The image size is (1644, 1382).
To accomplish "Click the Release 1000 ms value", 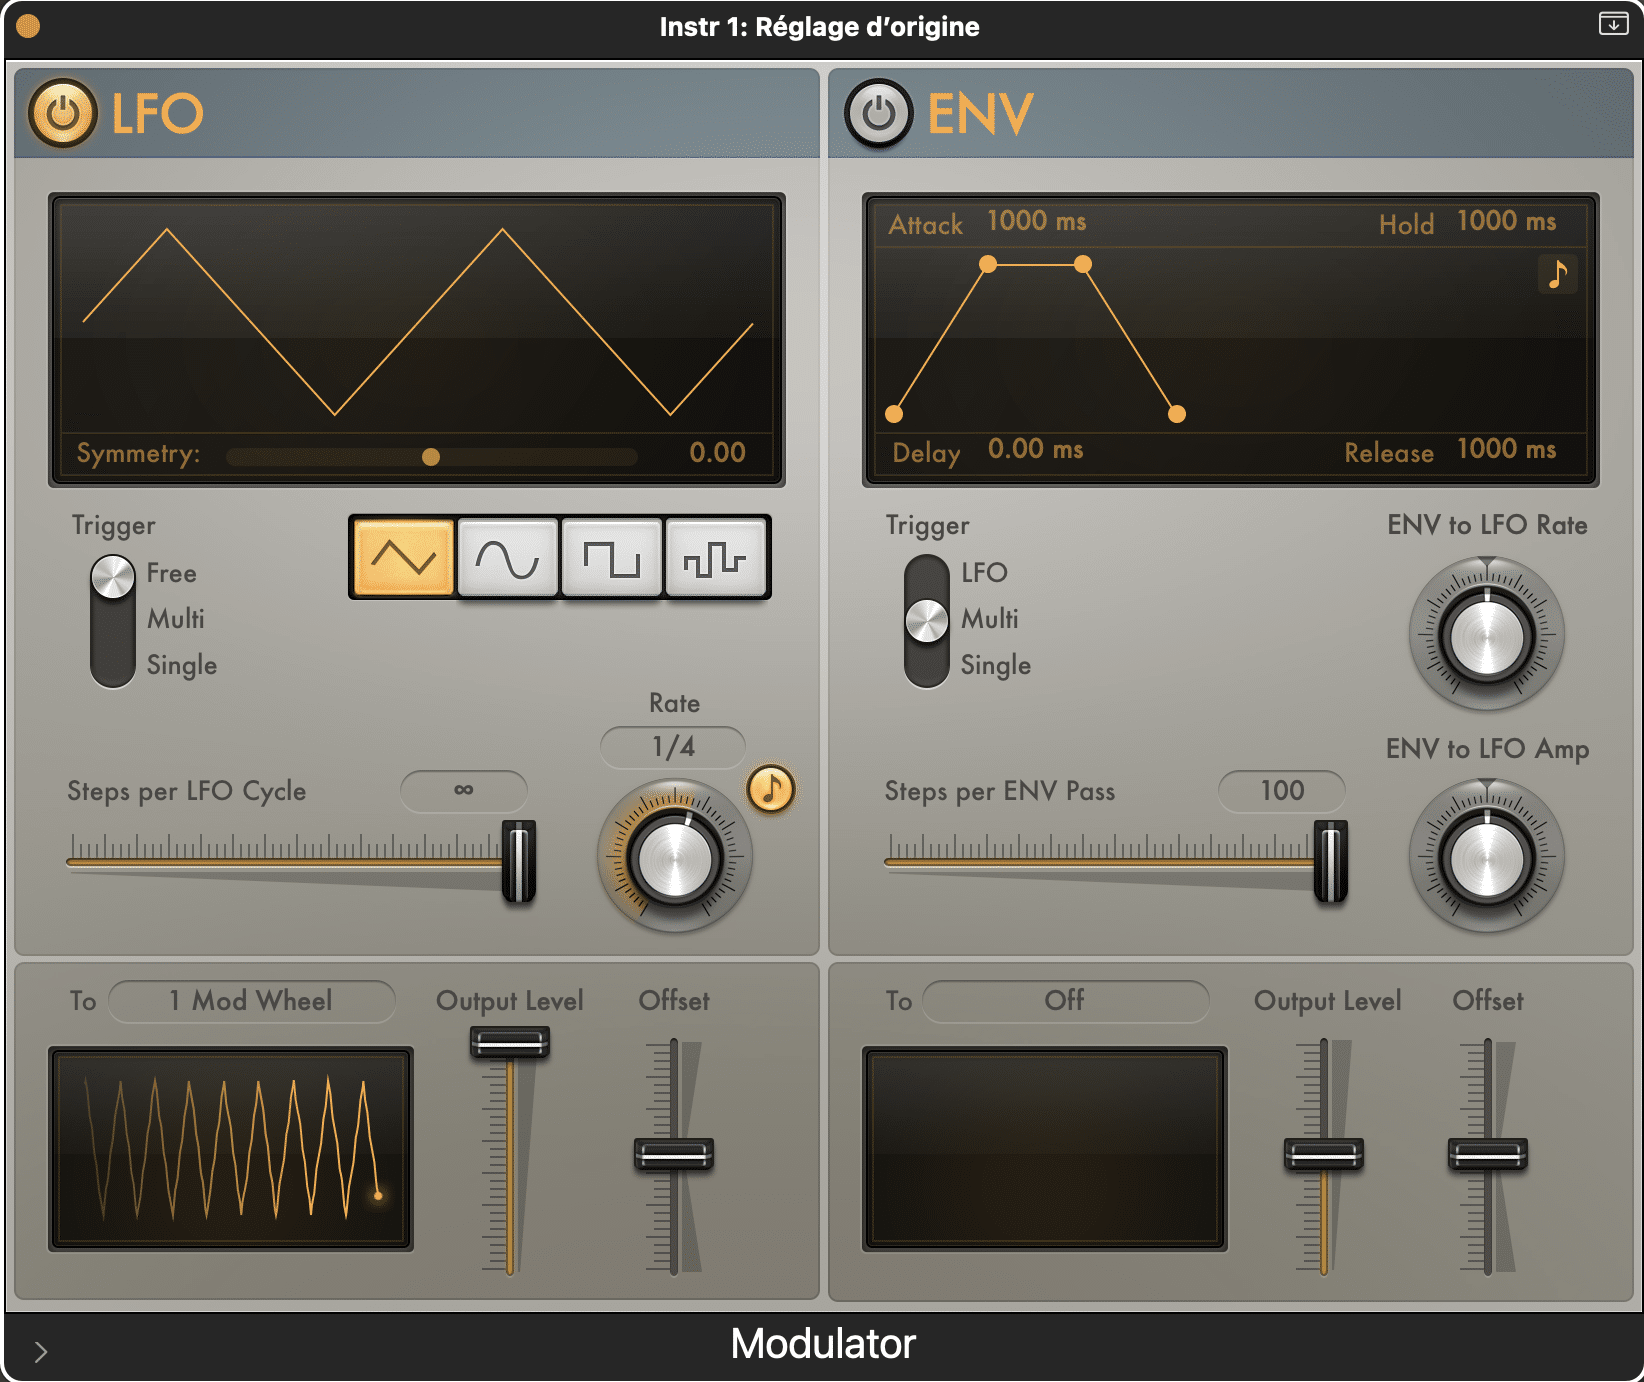I will (x=1506, y=449).
